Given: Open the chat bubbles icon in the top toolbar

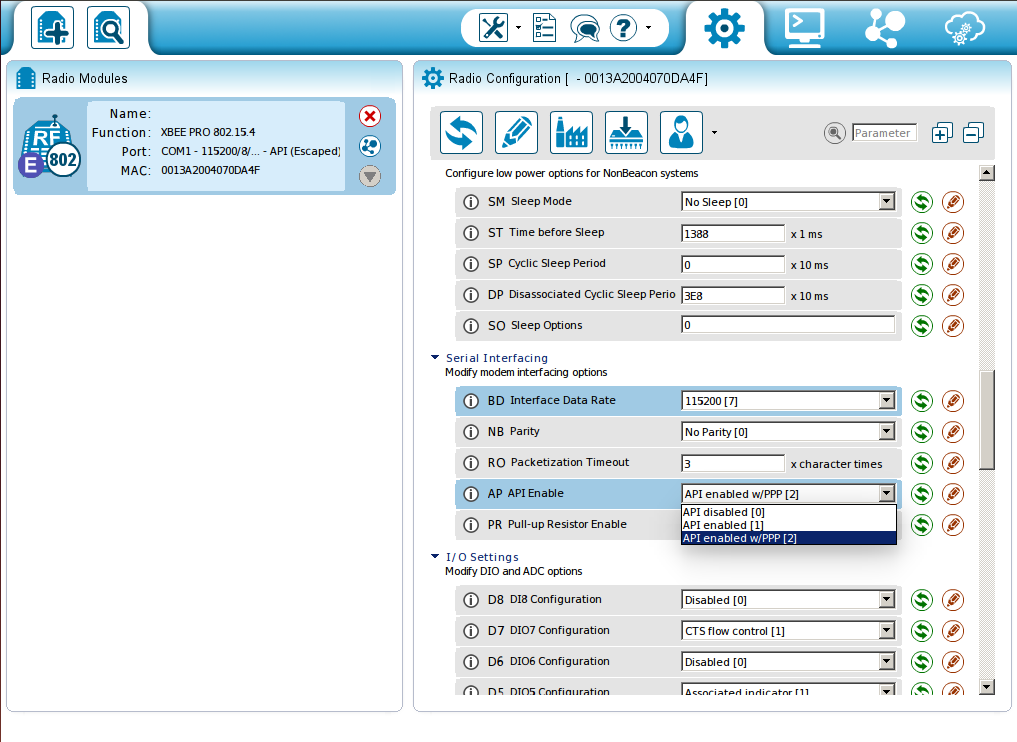Looking at the screenshot, I should click(584, 29).
